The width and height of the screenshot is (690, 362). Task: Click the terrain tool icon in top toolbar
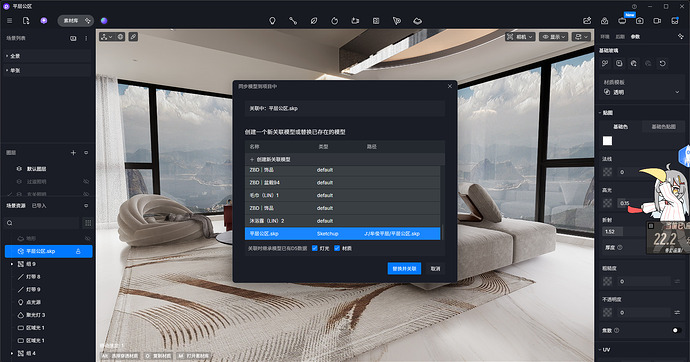pyautogui.click(x=417, y=21)
